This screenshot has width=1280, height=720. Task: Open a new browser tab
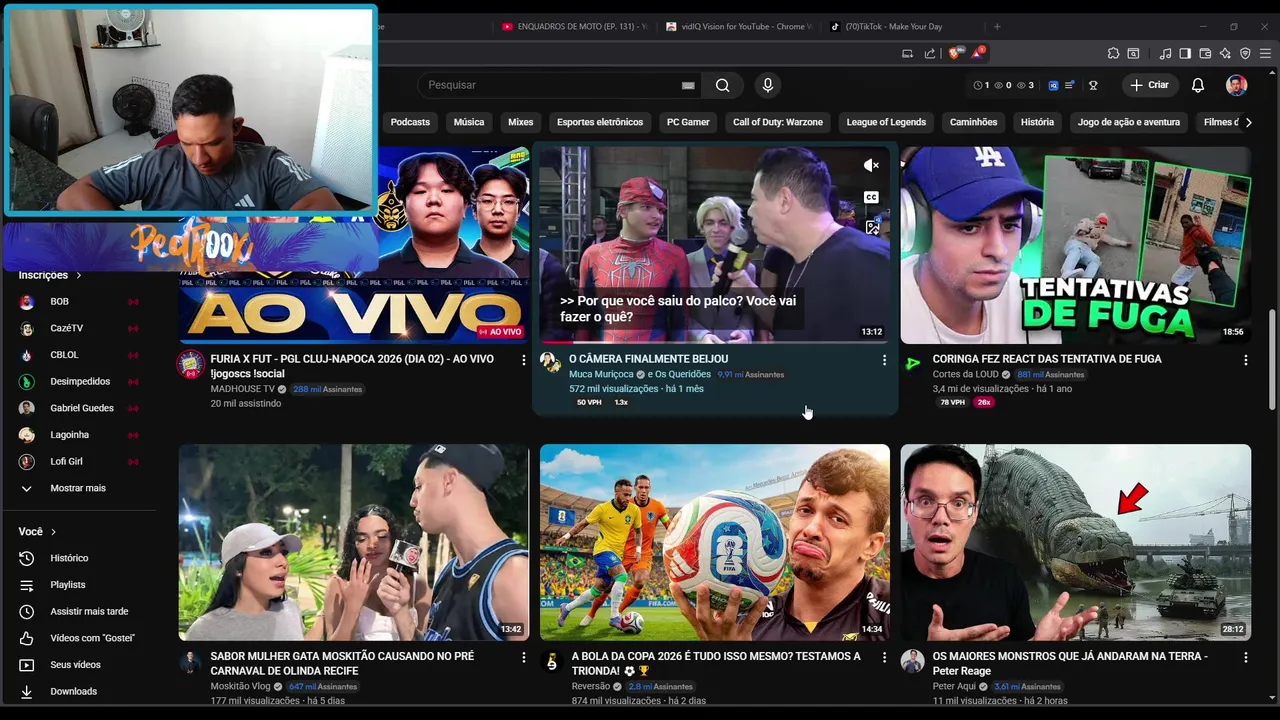point(997,27)
